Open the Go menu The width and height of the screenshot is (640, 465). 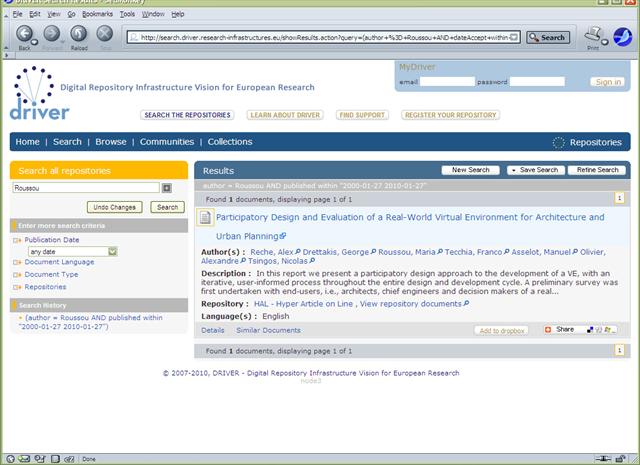pos(71,14)
